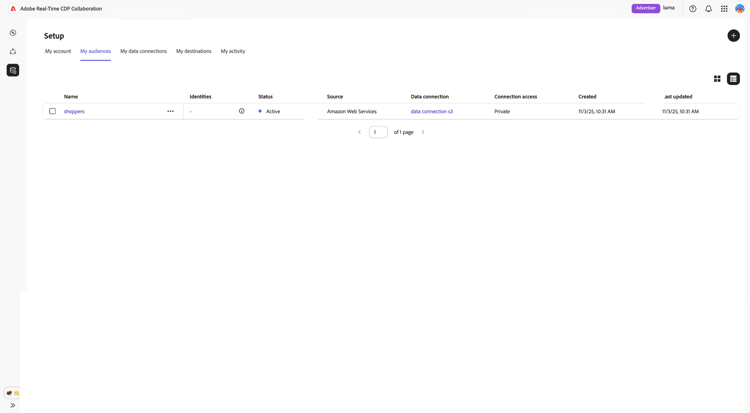Click the Amazon Web Services cell
This screenshot has height=413, width=750.
[x=352, y=112]
